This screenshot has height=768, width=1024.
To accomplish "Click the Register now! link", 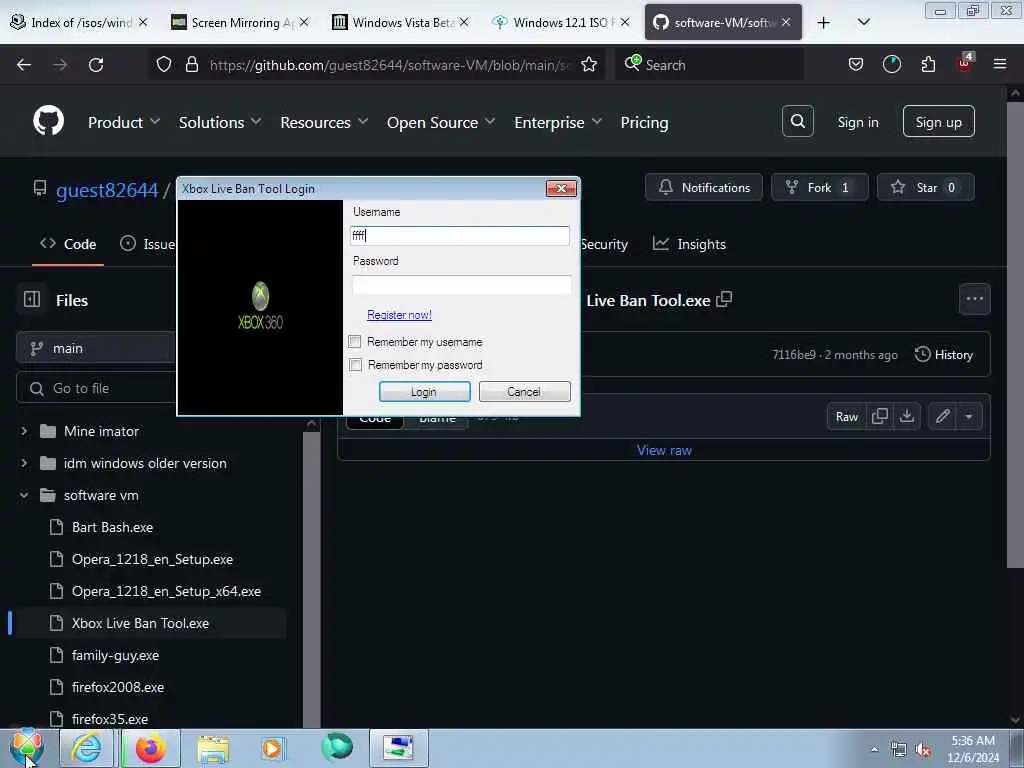I will point(399,315).
